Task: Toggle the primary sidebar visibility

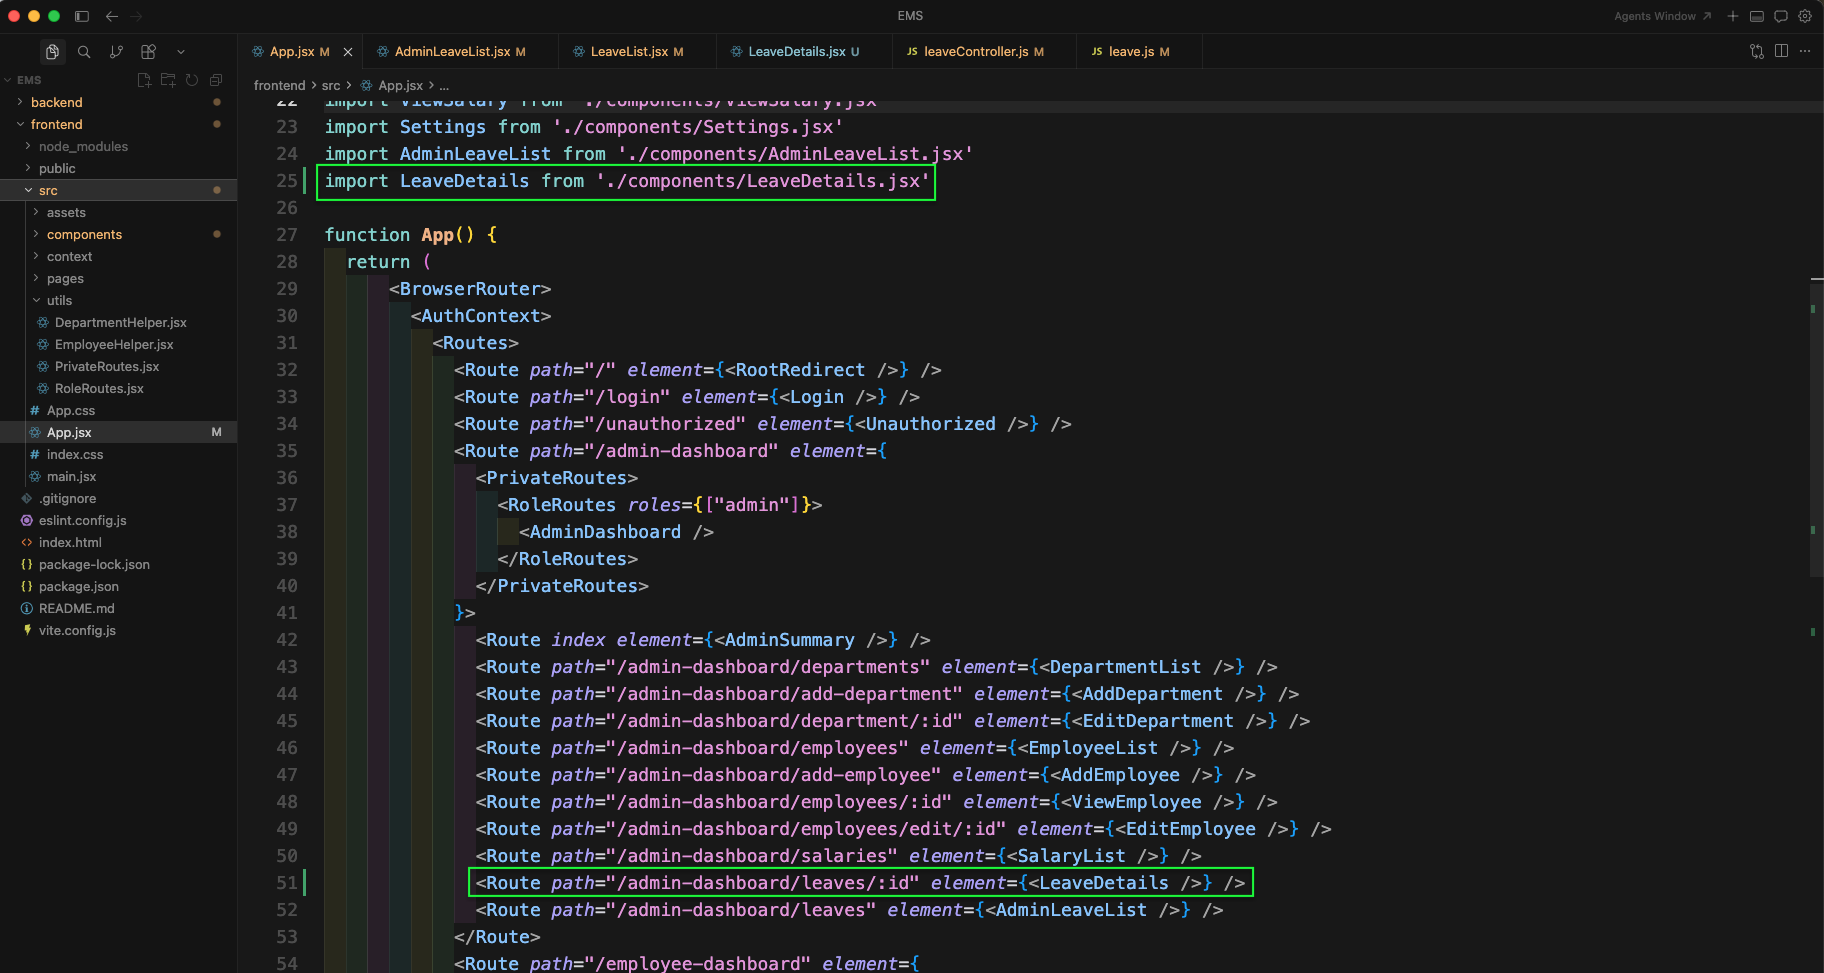Action: (x=82, y=16)
